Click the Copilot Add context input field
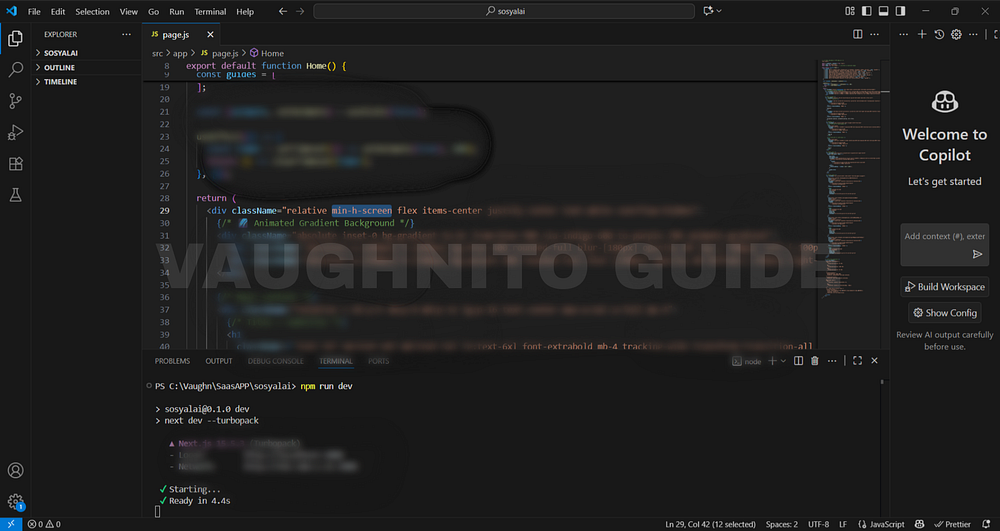 pos(945,236)
